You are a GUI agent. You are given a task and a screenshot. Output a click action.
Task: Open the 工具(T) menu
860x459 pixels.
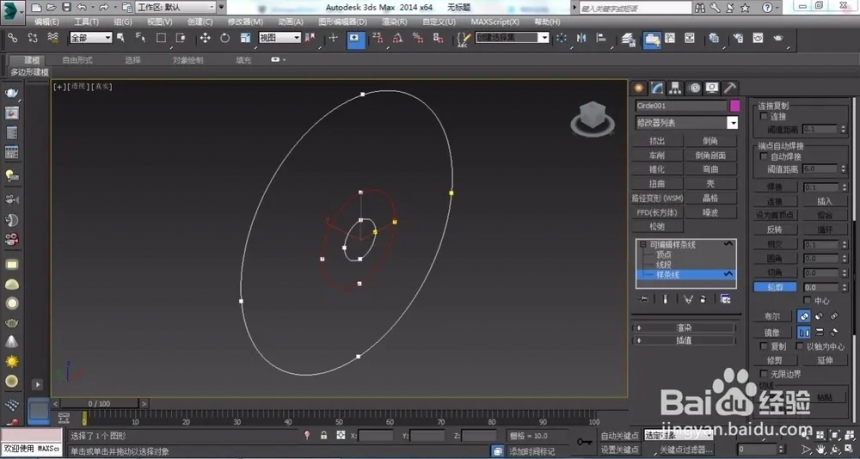pyautogui.click(x=87, y=22)
